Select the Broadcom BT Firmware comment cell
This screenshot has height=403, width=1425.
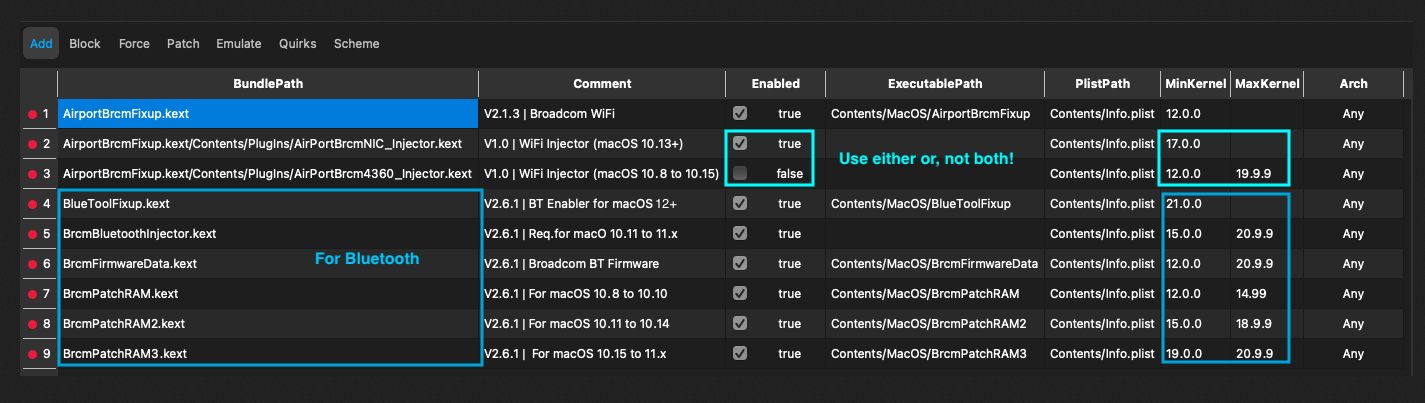[x=601, y=264]
